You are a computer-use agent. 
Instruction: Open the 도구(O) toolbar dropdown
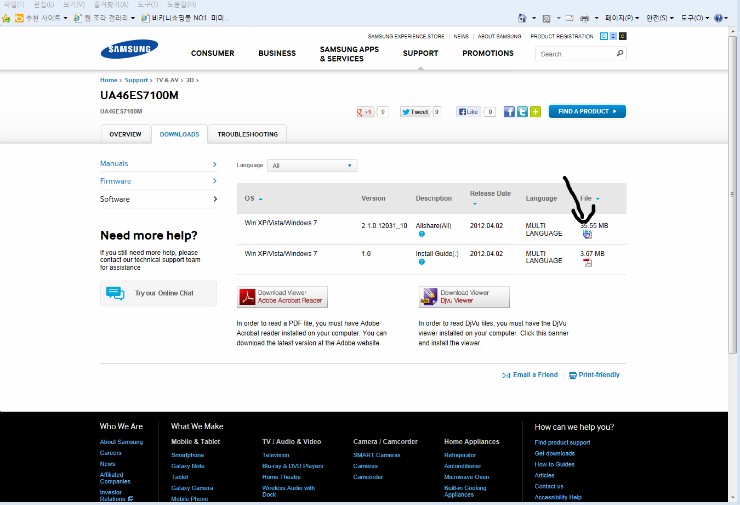(695, 18)
